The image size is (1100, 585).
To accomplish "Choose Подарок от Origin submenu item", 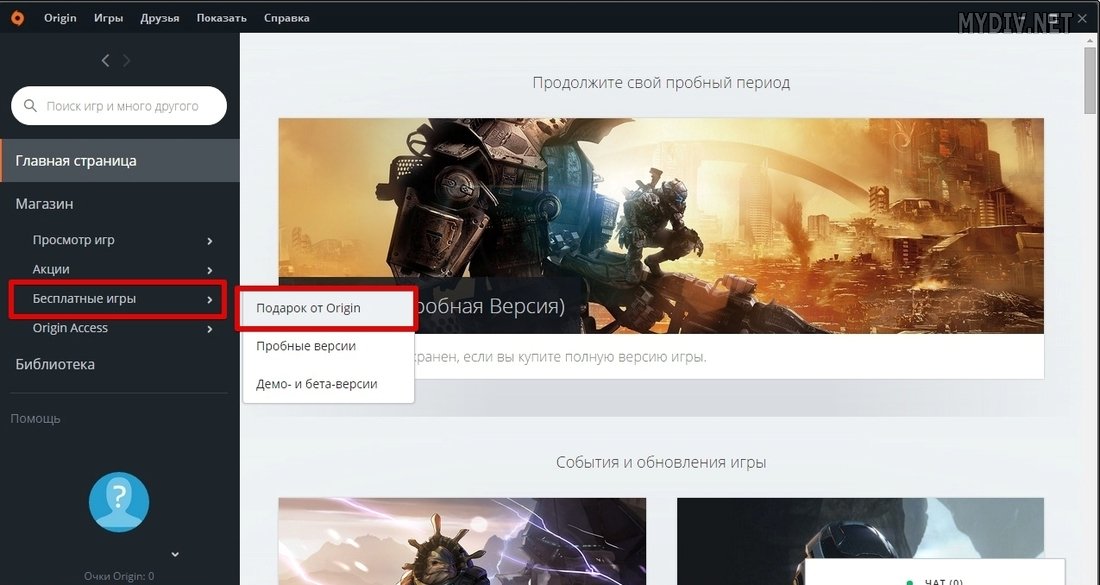I will (328, 308).
